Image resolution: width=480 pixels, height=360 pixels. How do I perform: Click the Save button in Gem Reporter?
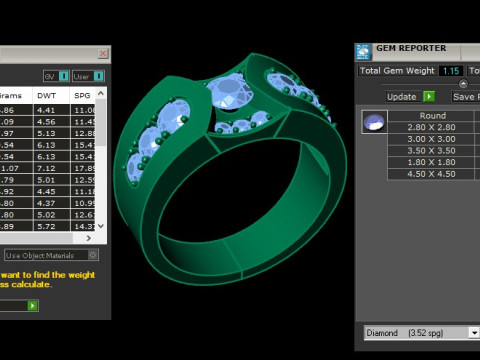pos(466,97)
